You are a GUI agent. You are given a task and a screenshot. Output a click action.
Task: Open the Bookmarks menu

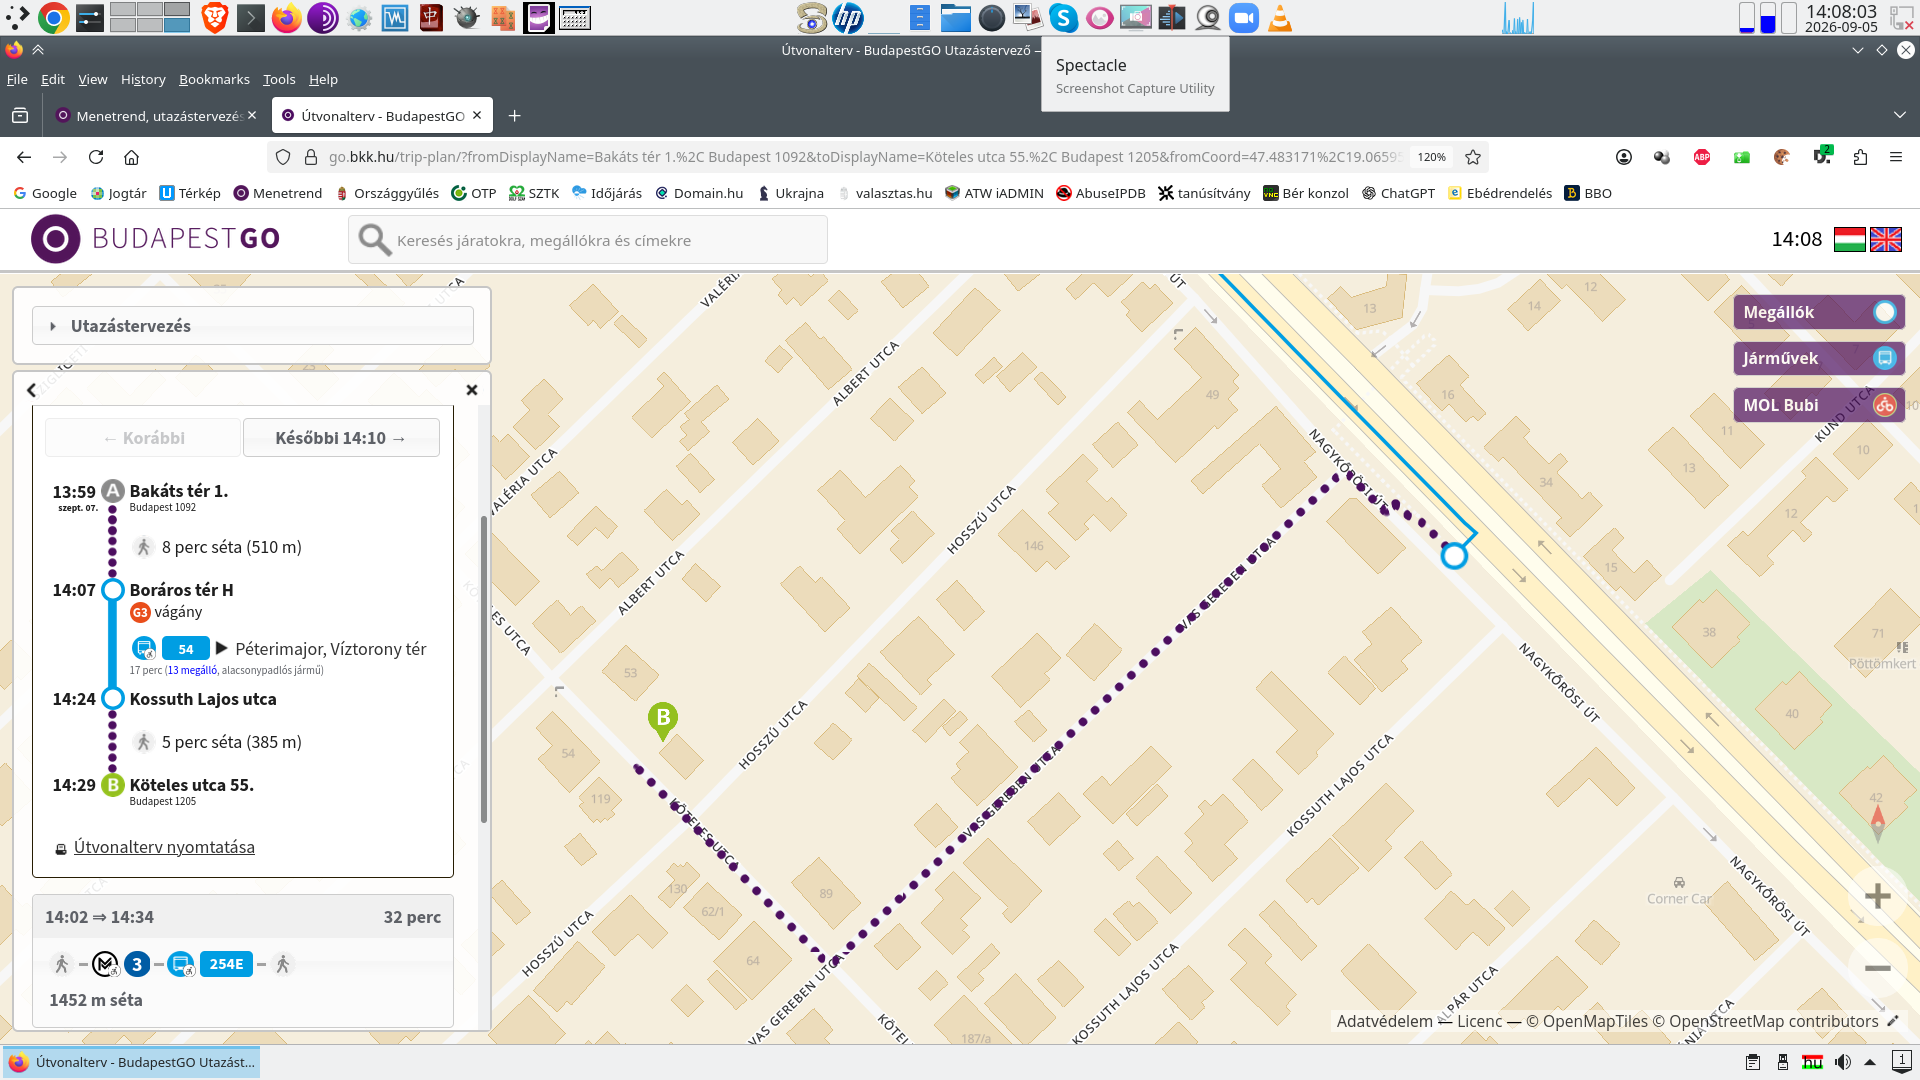(x=214, y=79)
